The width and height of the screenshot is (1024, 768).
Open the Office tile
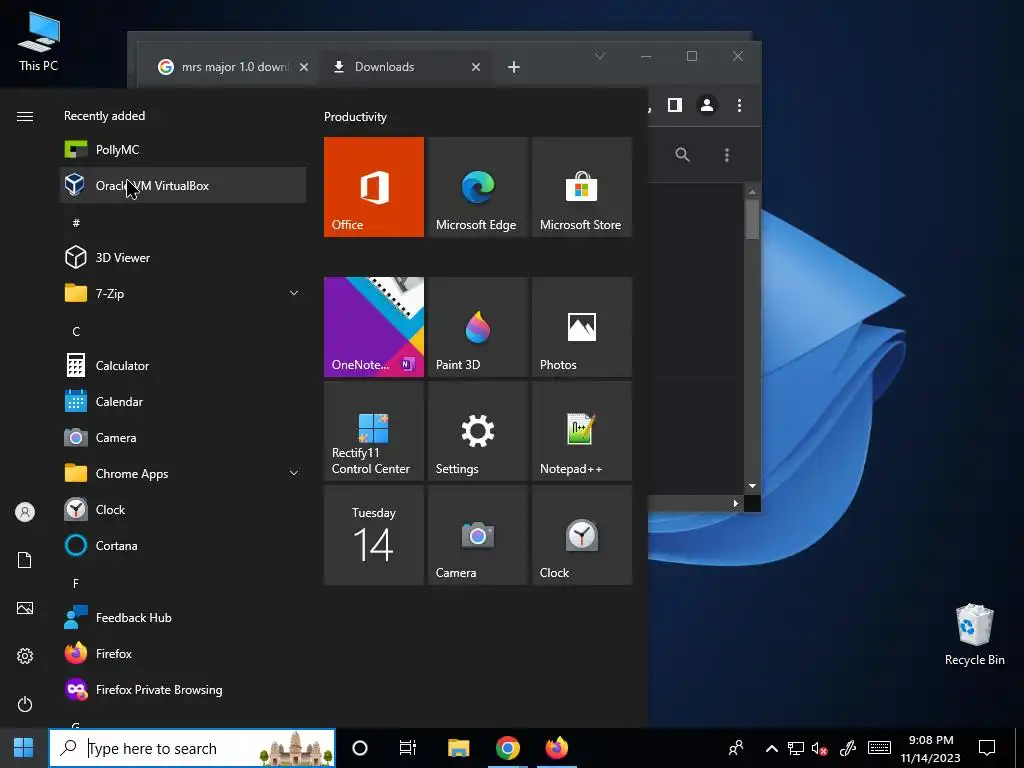click(374, 187)
